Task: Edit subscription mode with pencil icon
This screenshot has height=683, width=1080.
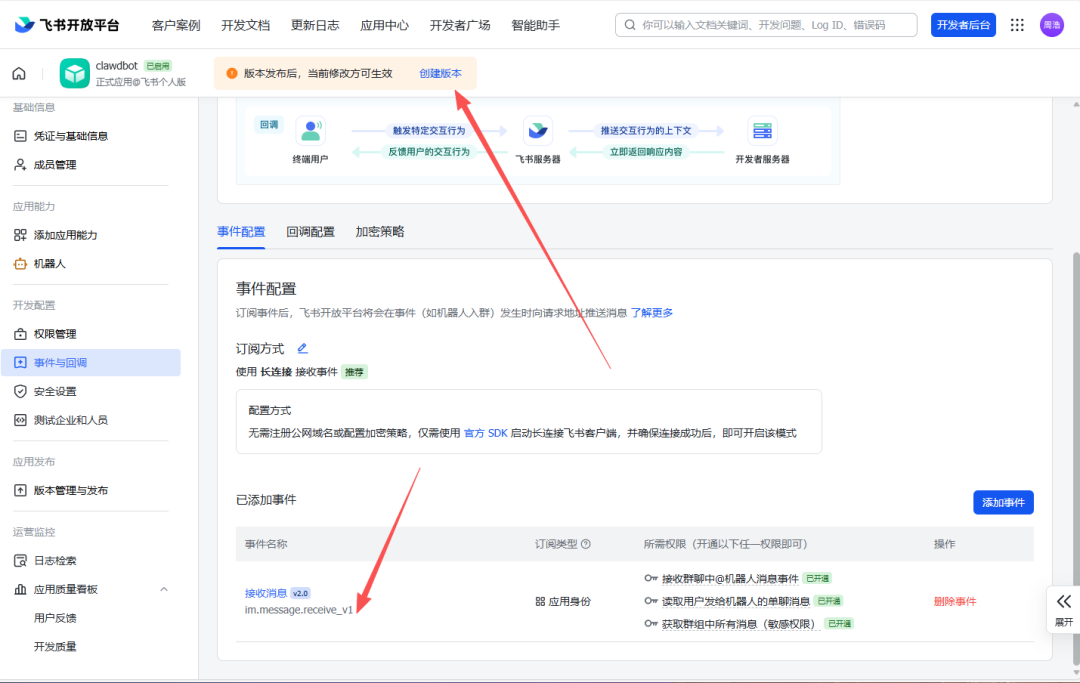Action: coord(302,348)
